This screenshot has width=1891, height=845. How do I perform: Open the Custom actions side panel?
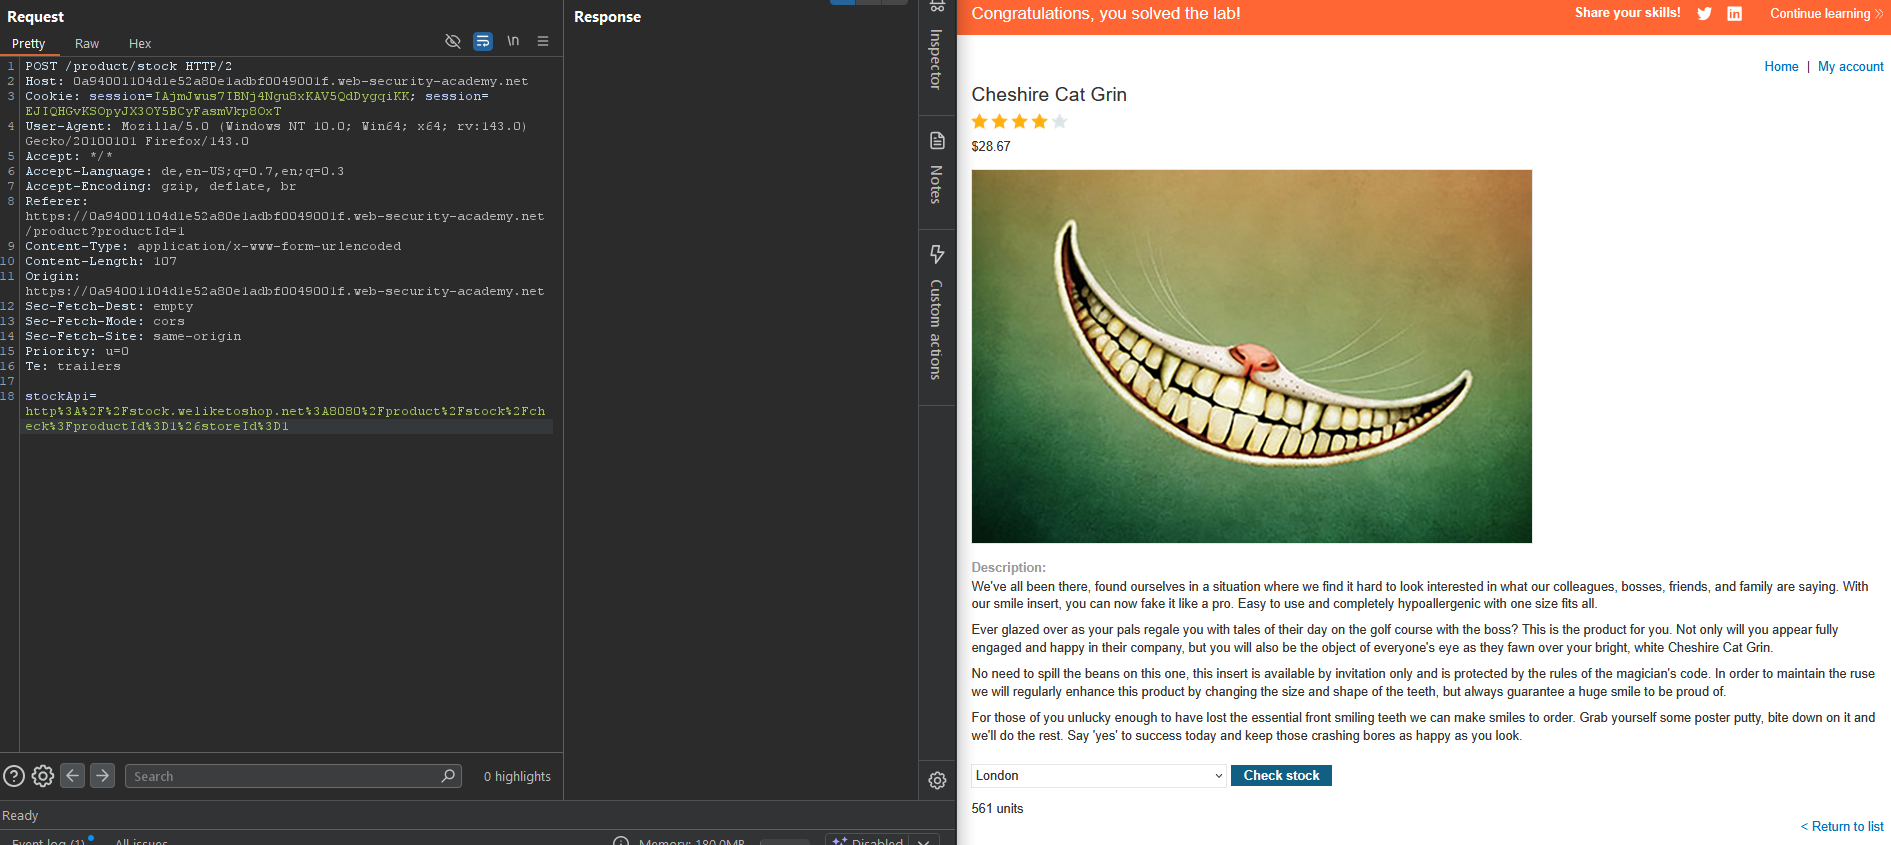937,312
